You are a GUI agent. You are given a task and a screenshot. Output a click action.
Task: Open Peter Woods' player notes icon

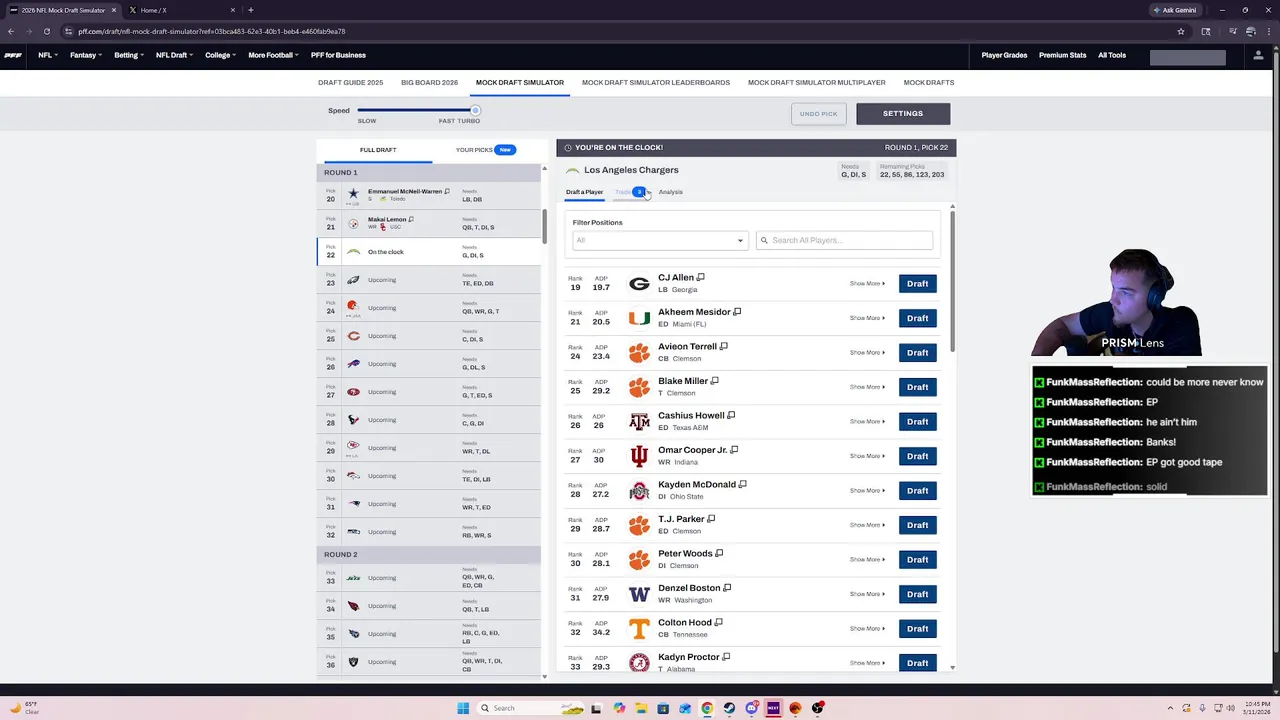point(719,553)
